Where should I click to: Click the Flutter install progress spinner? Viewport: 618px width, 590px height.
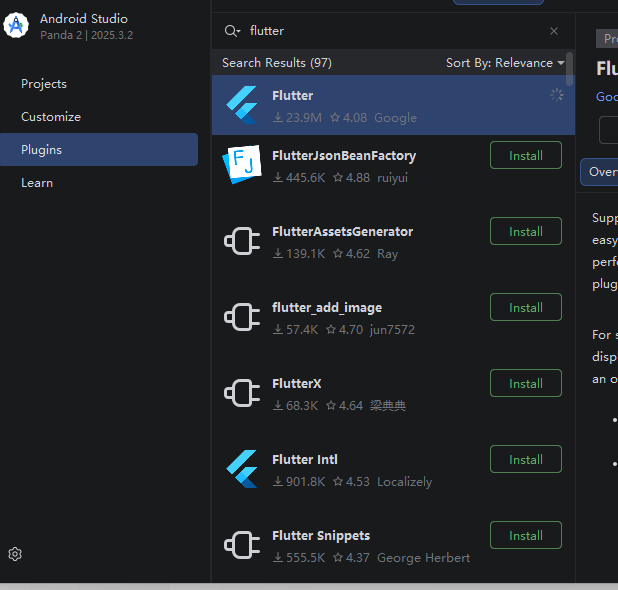557,95
